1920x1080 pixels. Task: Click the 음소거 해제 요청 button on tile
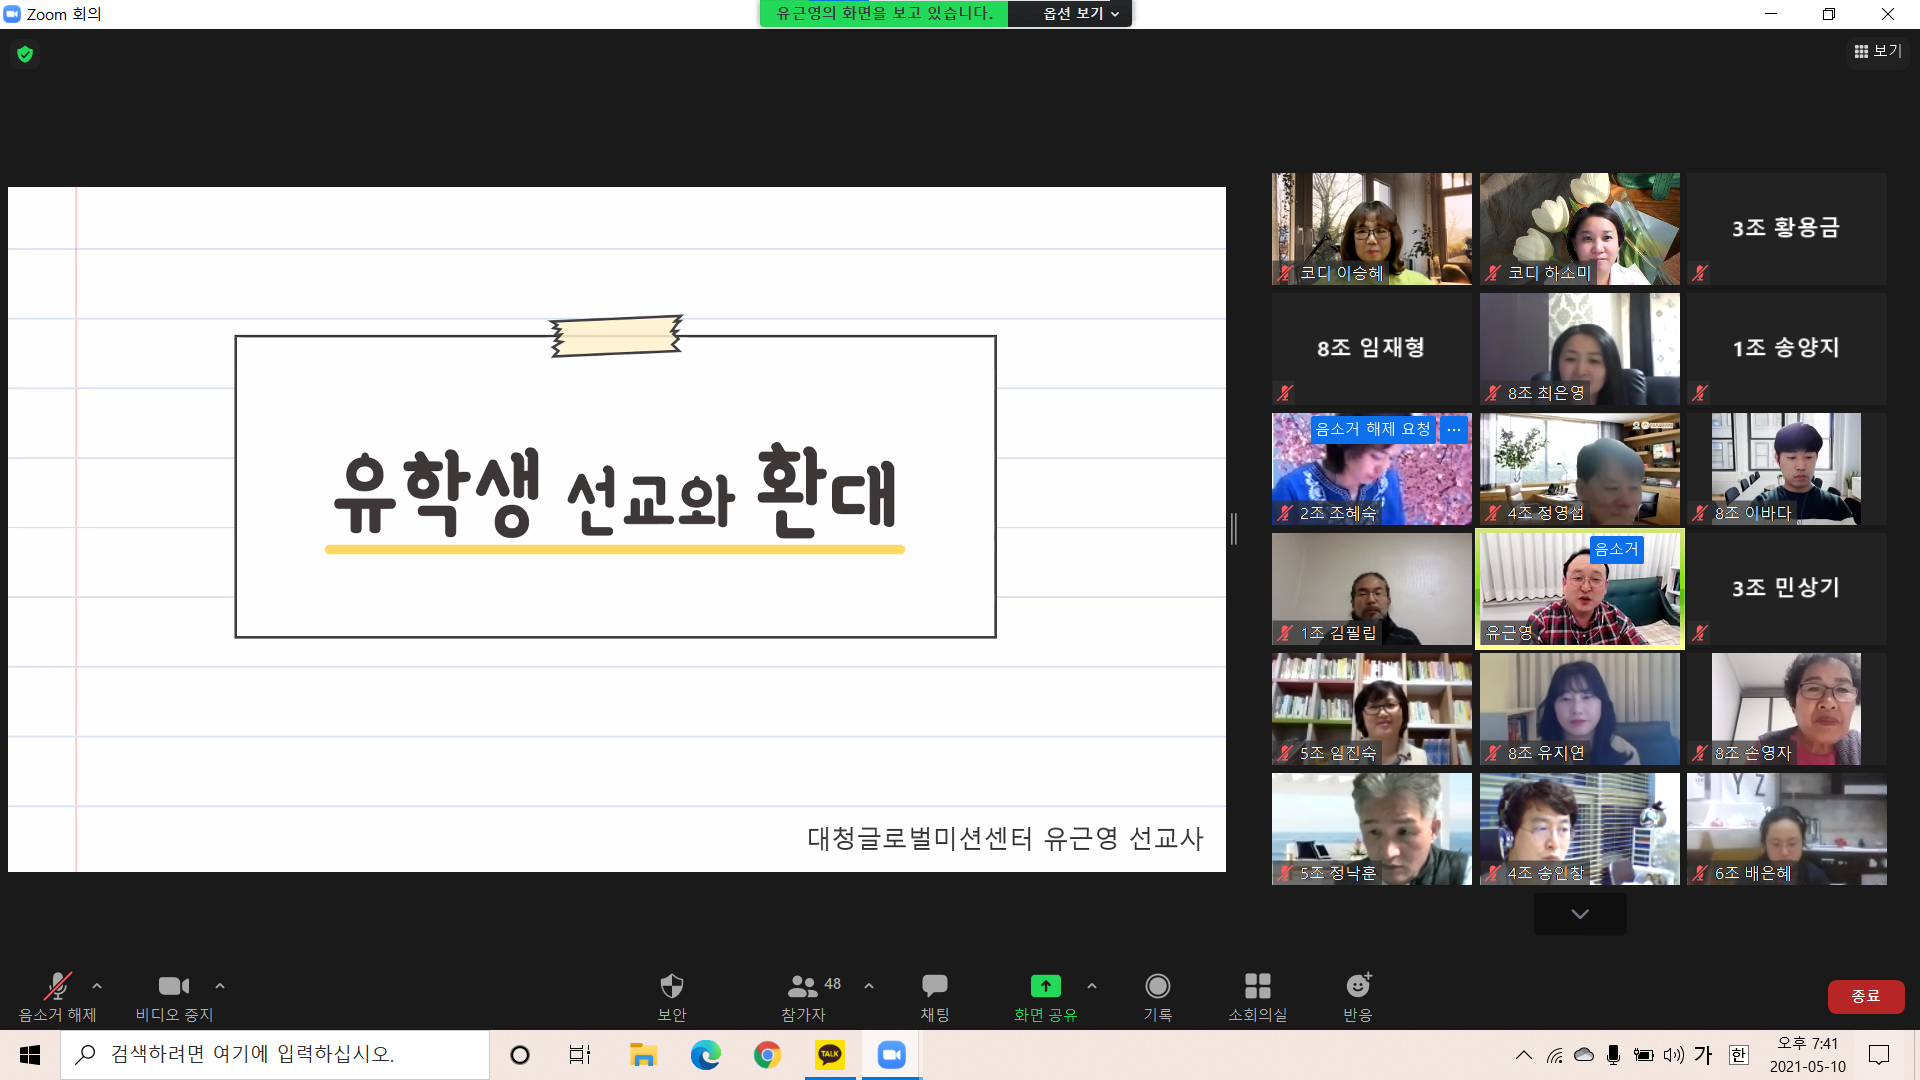pos(1372,430)
